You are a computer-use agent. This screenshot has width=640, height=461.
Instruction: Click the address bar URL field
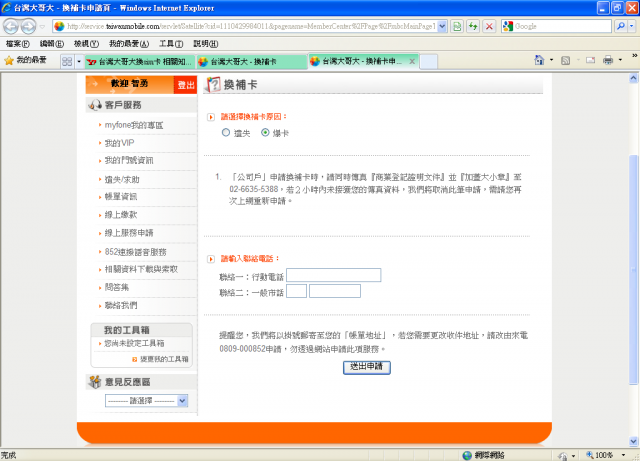251,27
